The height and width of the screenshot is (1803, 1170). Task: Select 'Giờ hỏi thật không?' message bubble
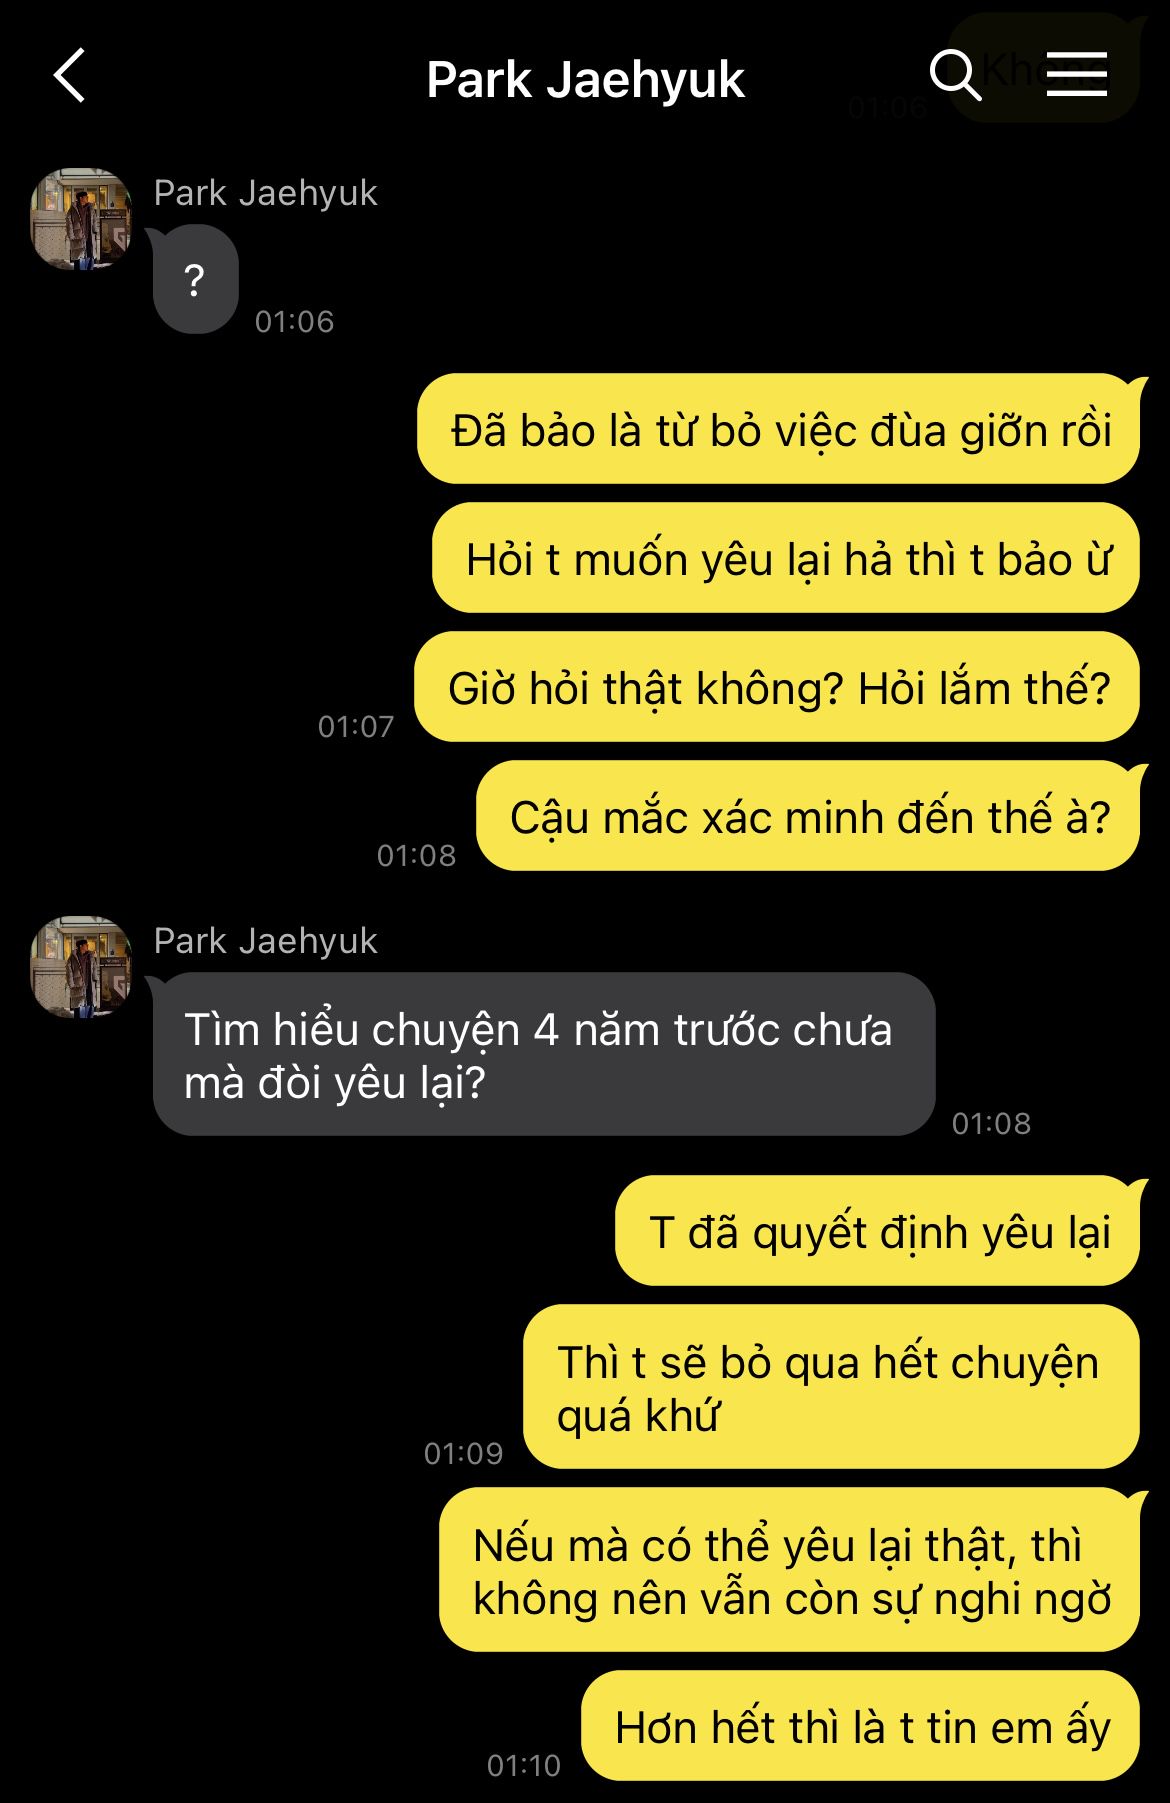777,688
